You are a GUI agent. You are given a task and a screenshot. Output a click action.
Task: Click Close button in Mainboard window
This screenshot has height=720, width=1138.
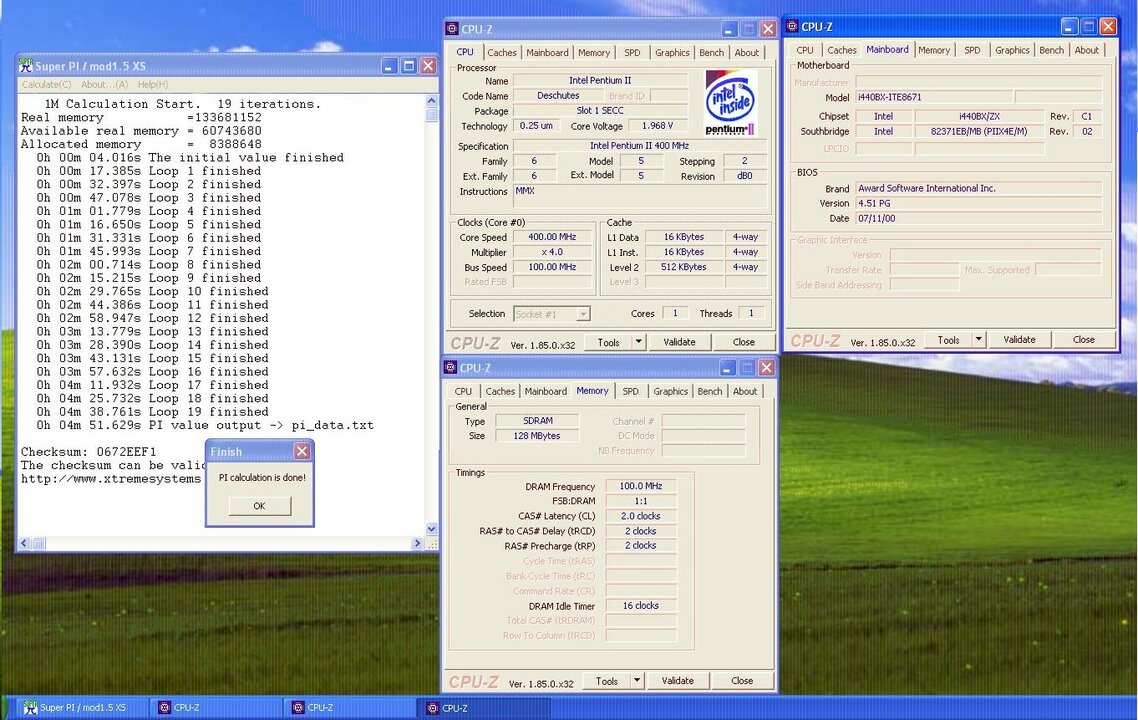tap(1084, 340)
